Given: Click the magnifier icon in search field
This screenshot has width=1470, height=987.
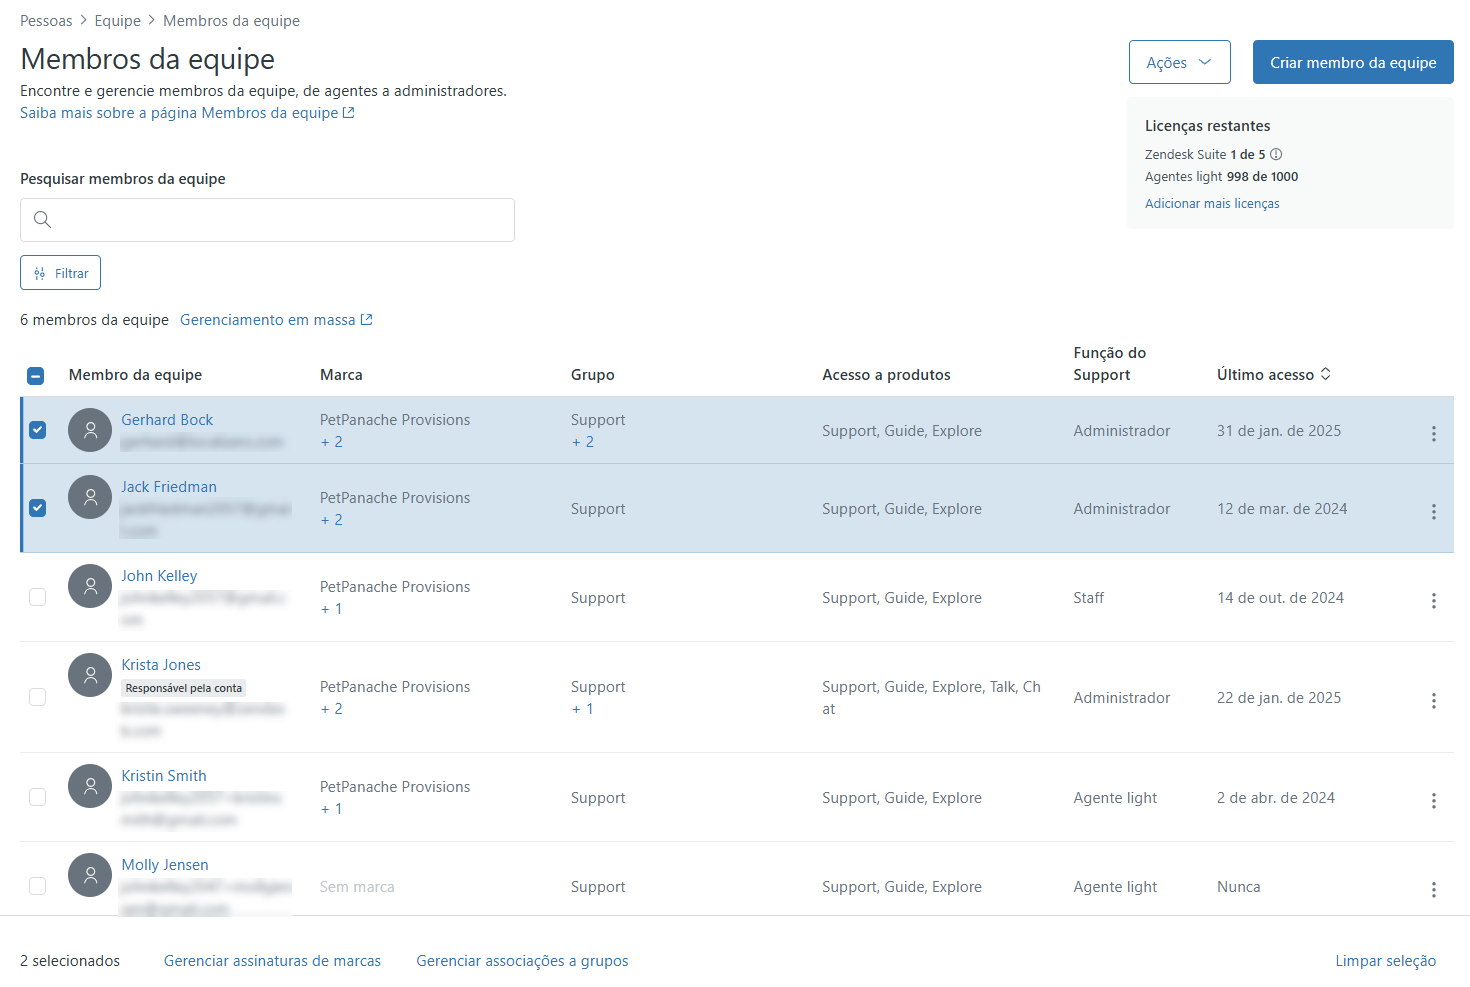Looking at the screenshot, I should pos(42,220).
